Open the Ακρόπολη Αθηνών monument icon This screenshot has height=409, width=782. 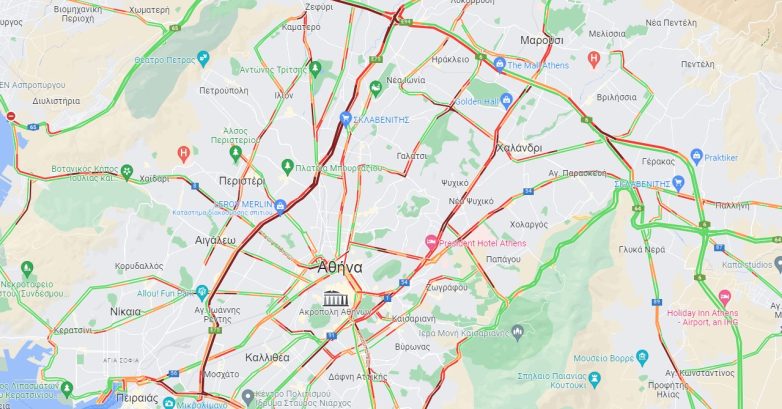(336, 299)
